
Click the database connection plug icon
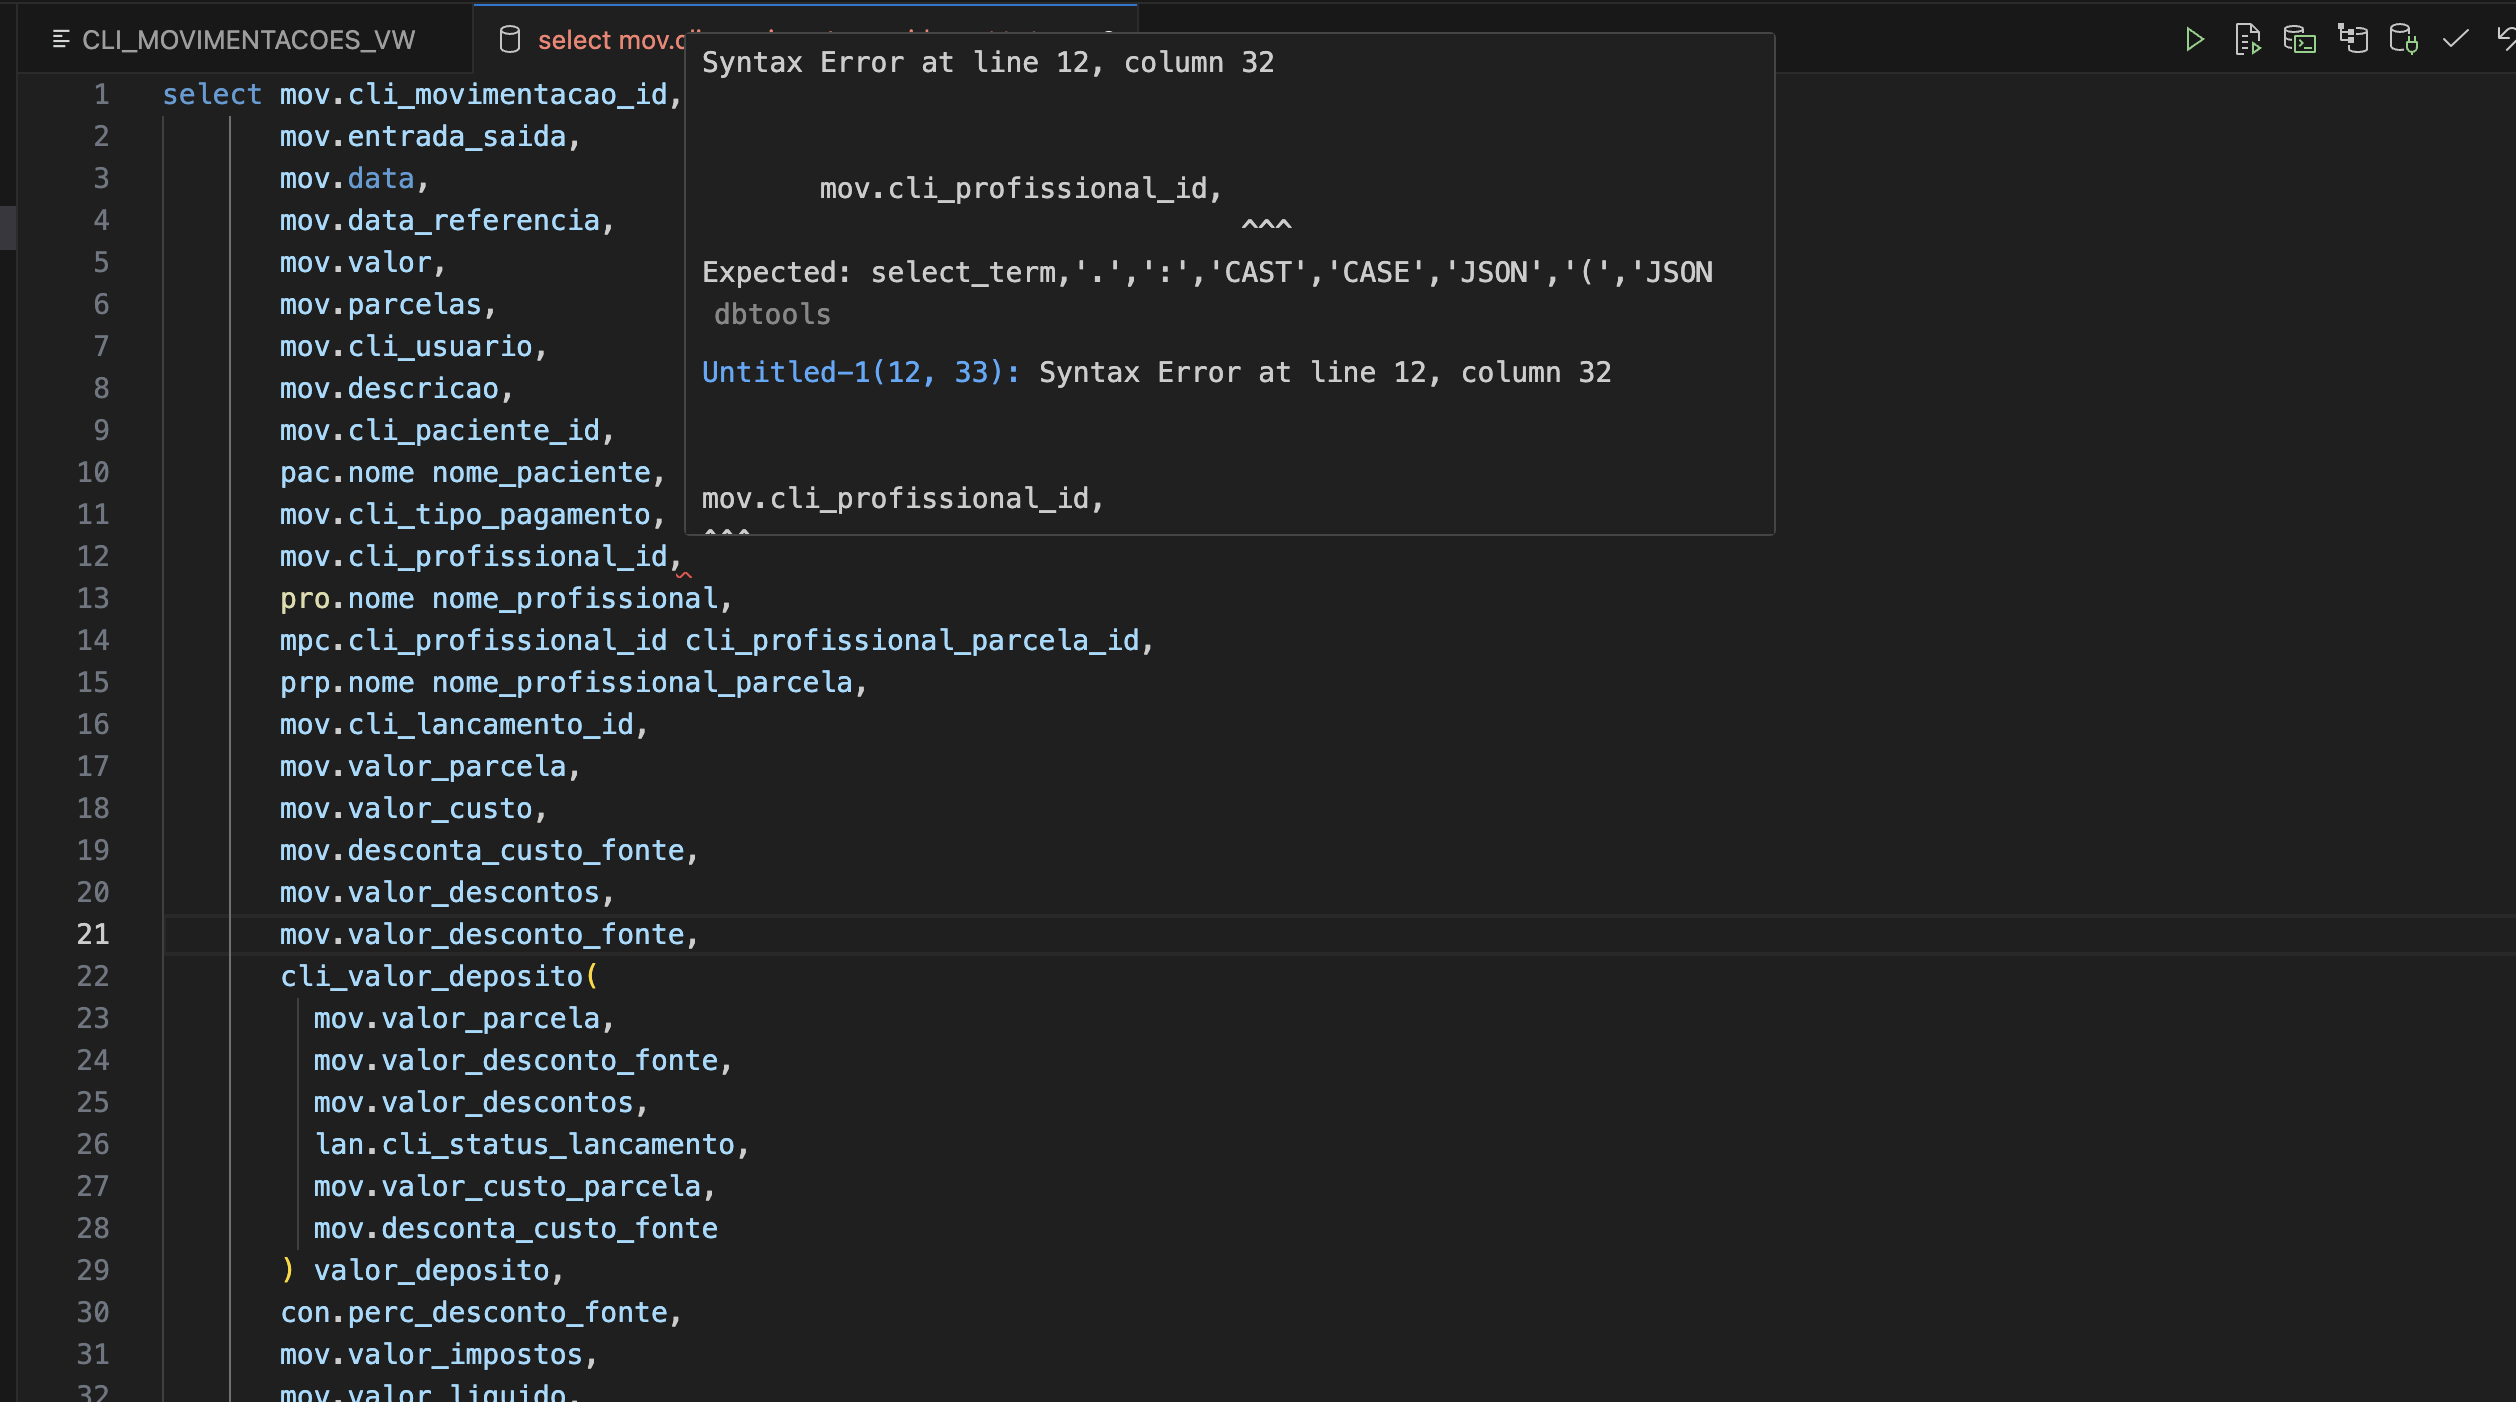coord(2403,40)
